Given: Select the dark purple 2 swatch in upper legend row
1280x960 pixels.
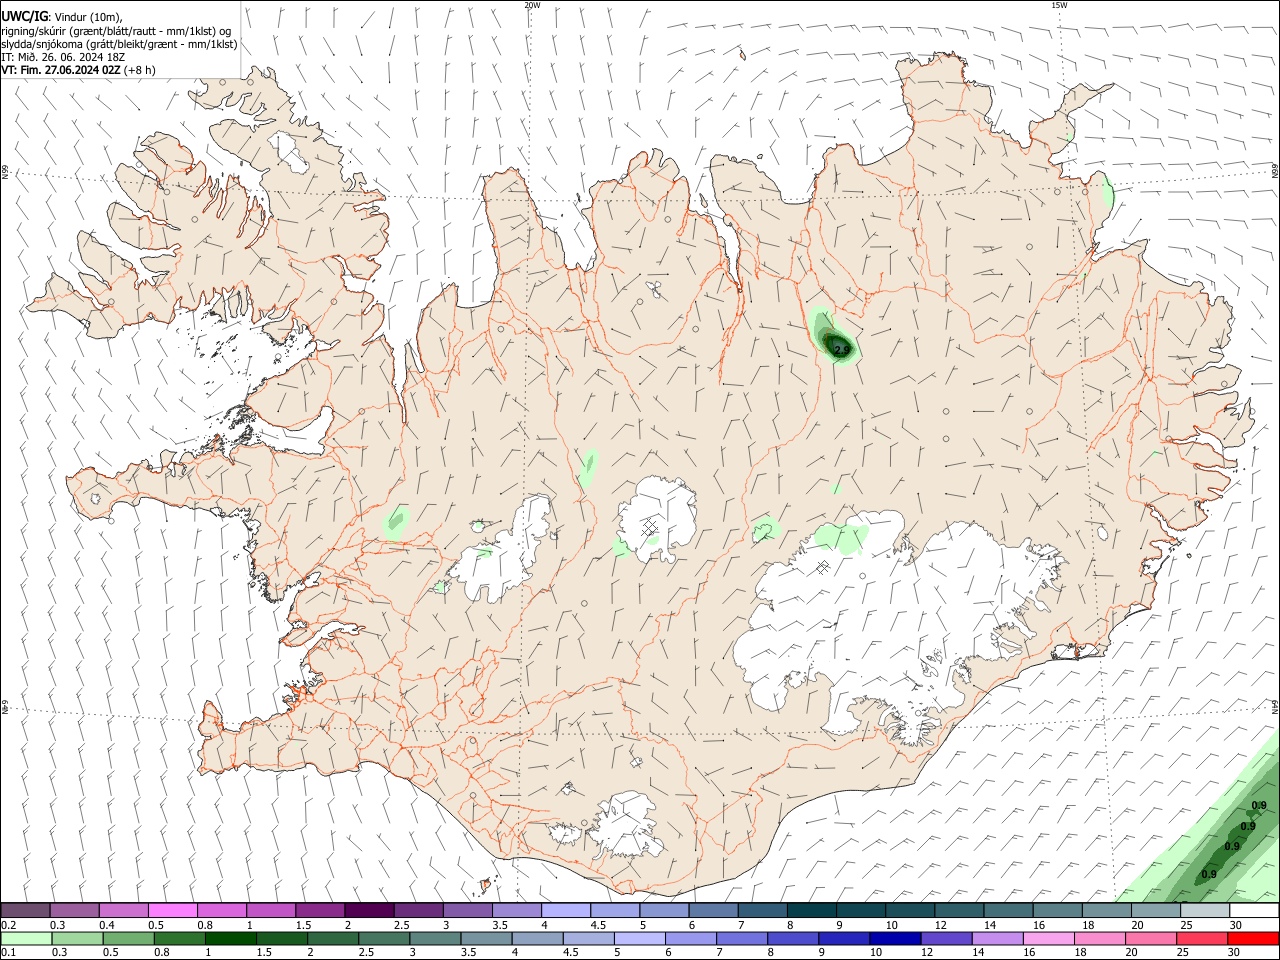Looking at the screenshot, I should (369, 911).
